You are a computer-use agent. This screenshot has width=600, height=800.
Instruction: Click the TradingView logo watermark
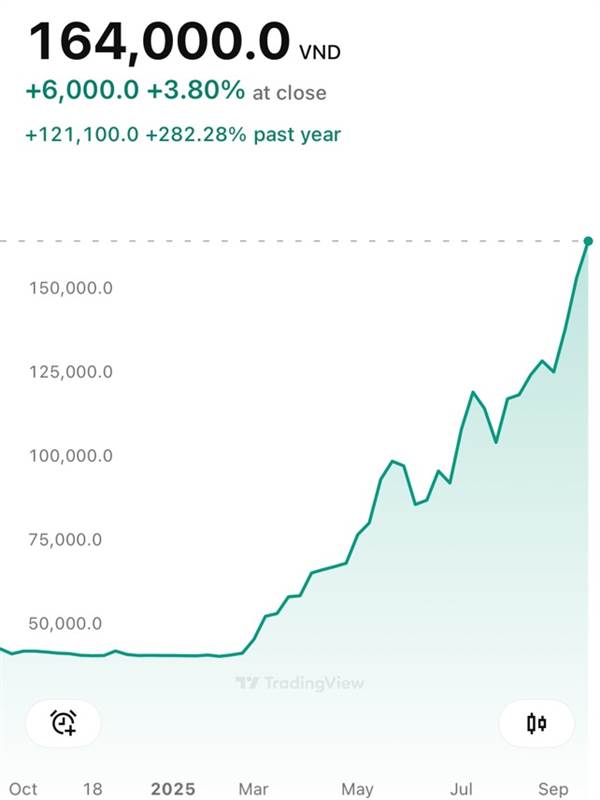300,683
